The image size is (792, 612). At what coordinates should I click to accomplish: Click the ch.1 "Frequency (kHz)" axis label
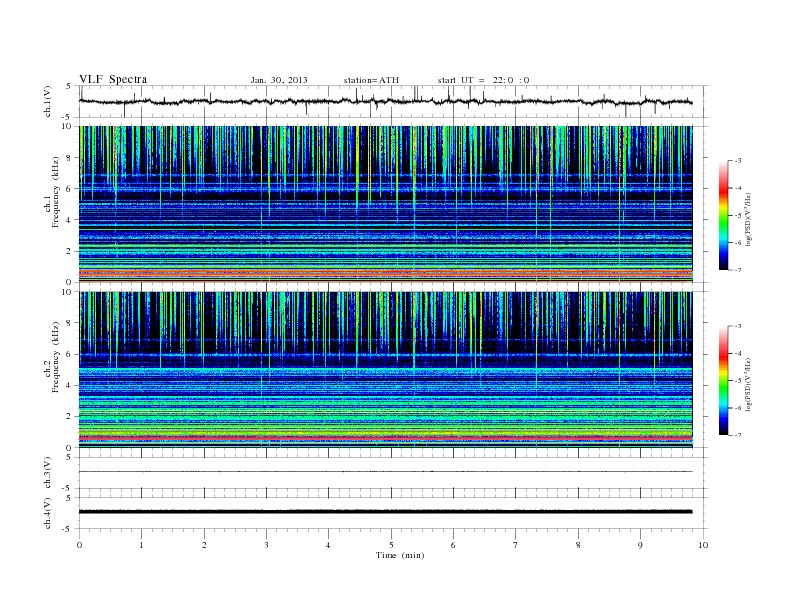pyautogui.click(x=56, y=192)
